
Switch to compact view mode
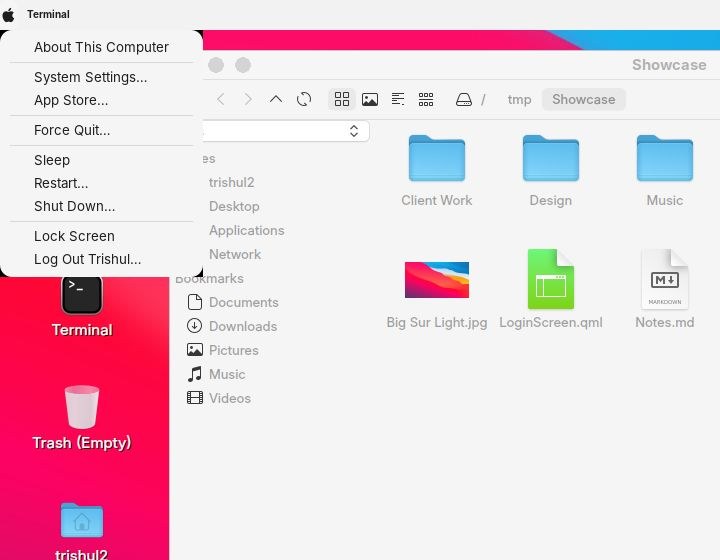(426, 99)
